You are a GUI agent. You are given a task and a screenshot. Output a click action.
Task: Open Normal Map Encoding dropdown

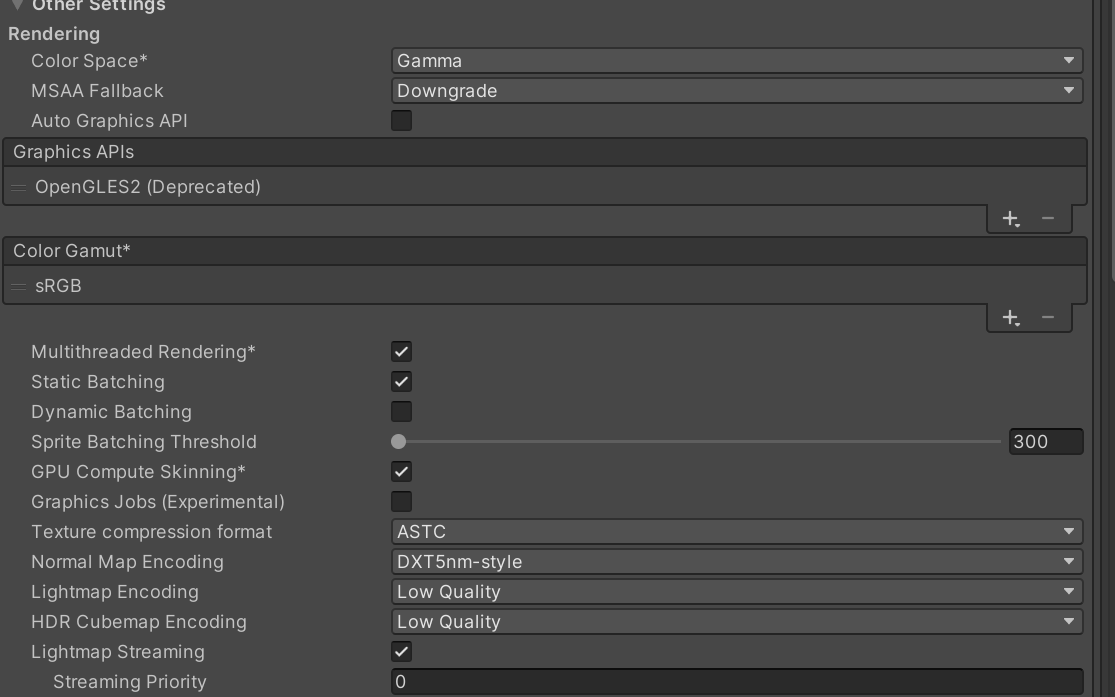tap(737, 561)
